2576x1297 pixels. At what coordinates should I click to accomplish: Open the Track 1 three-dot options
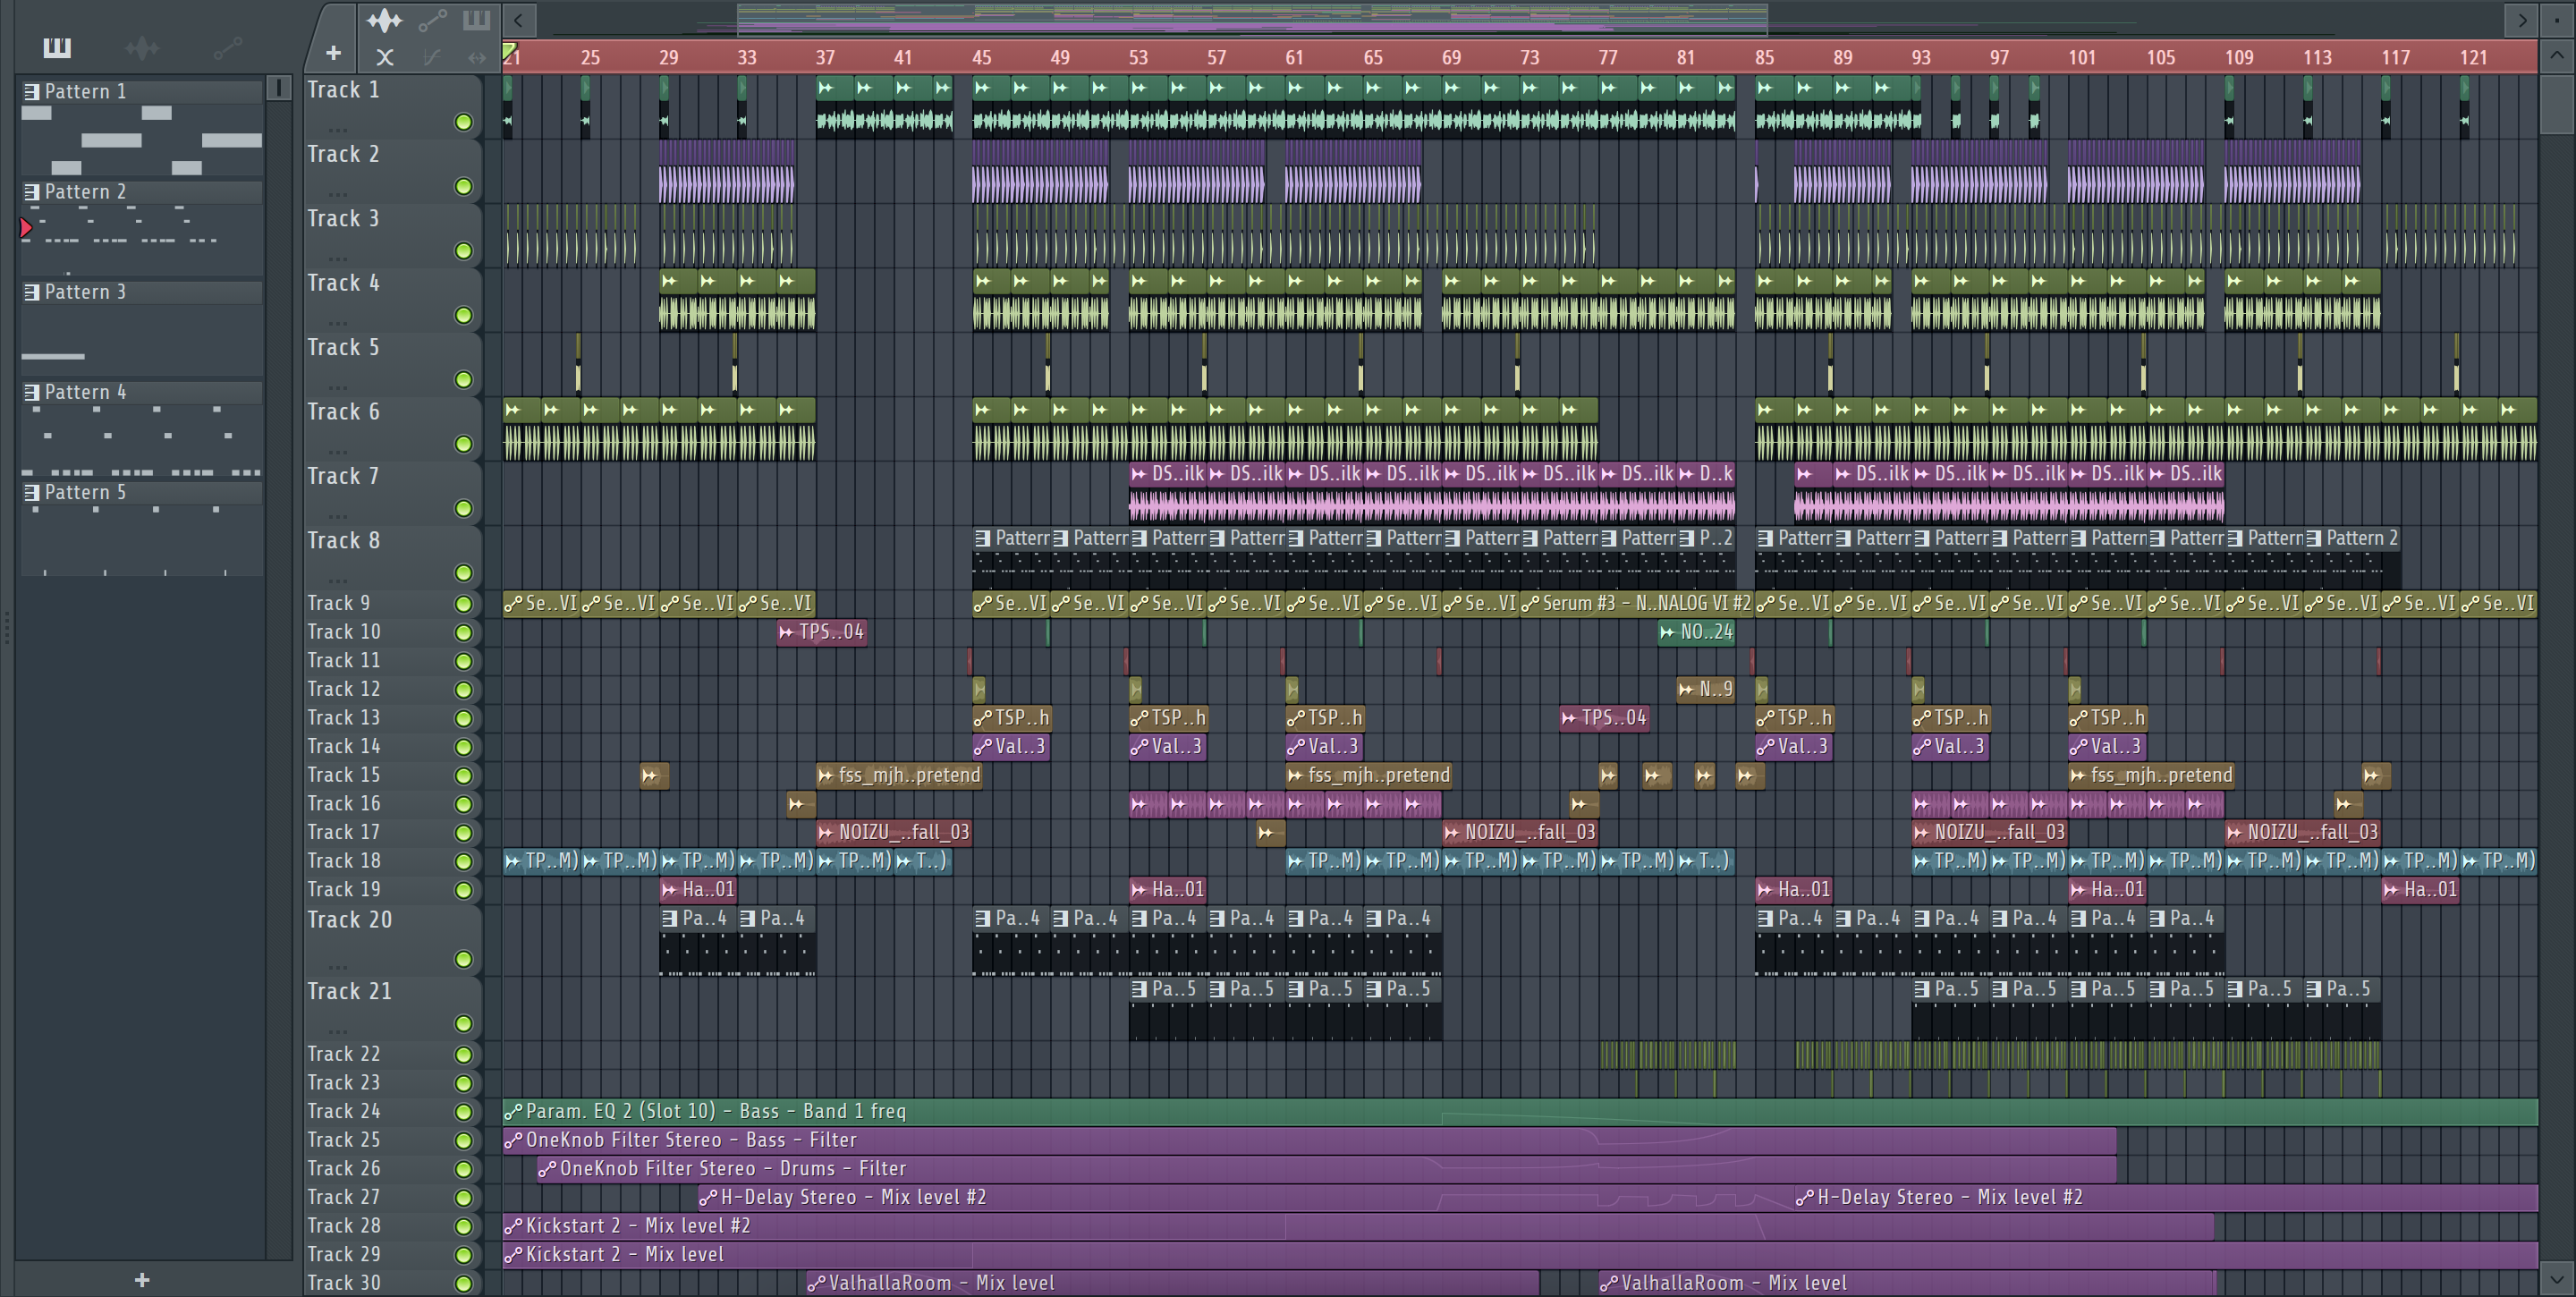(x=338, y=130)
